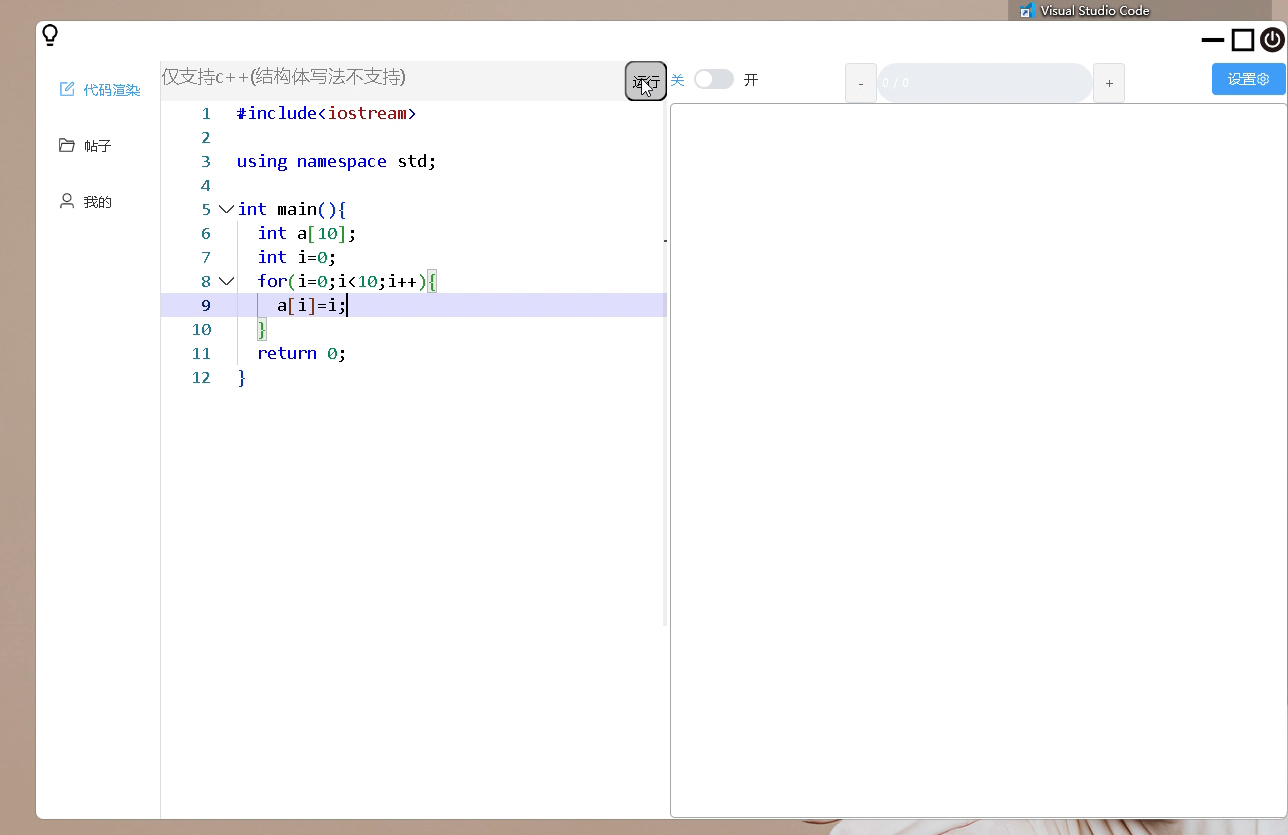1288x835 pixels.
Task: Click the #include<iostream> line
Action: (326, 113)
